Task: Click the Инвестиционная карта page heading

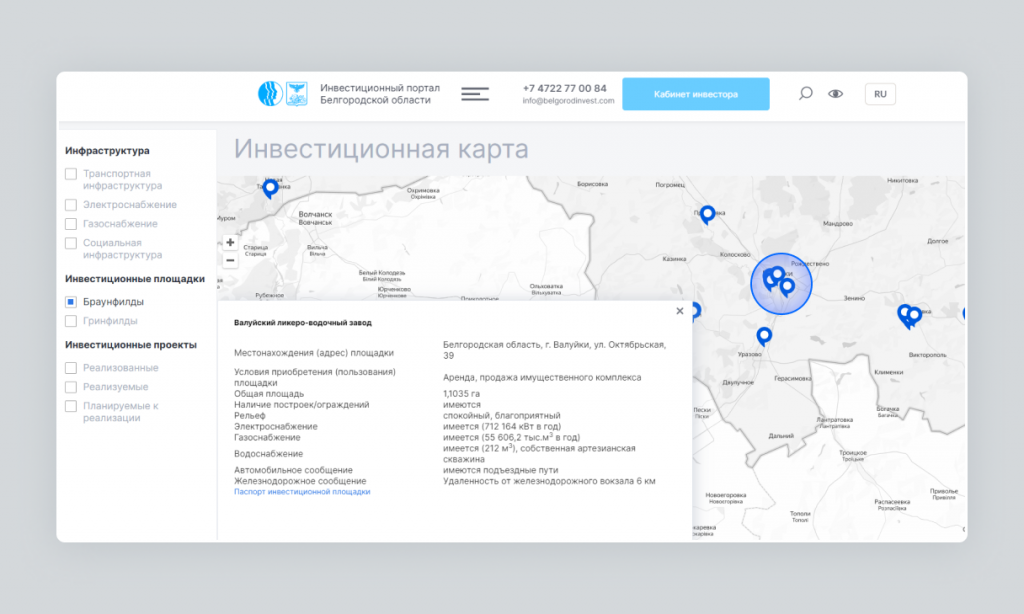Action: pos(381,149)
